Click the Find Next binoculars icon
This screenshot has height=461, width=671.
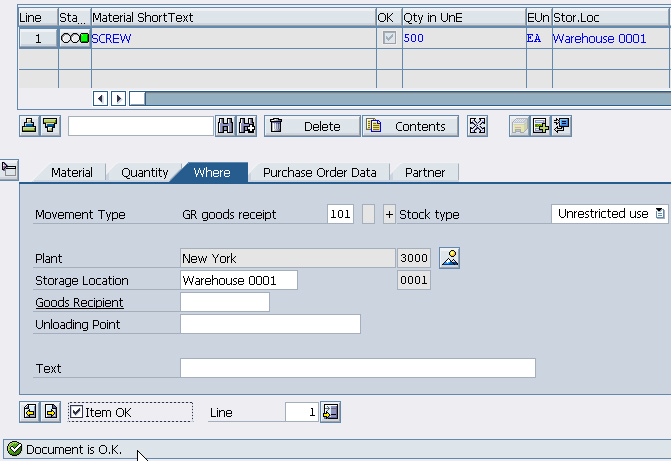tap(246, 126)
